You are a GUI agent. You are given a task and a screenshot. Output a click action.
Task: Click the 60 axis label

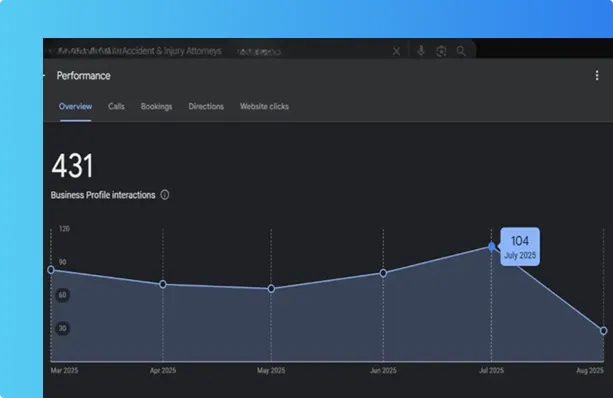(x=63, y=295)
